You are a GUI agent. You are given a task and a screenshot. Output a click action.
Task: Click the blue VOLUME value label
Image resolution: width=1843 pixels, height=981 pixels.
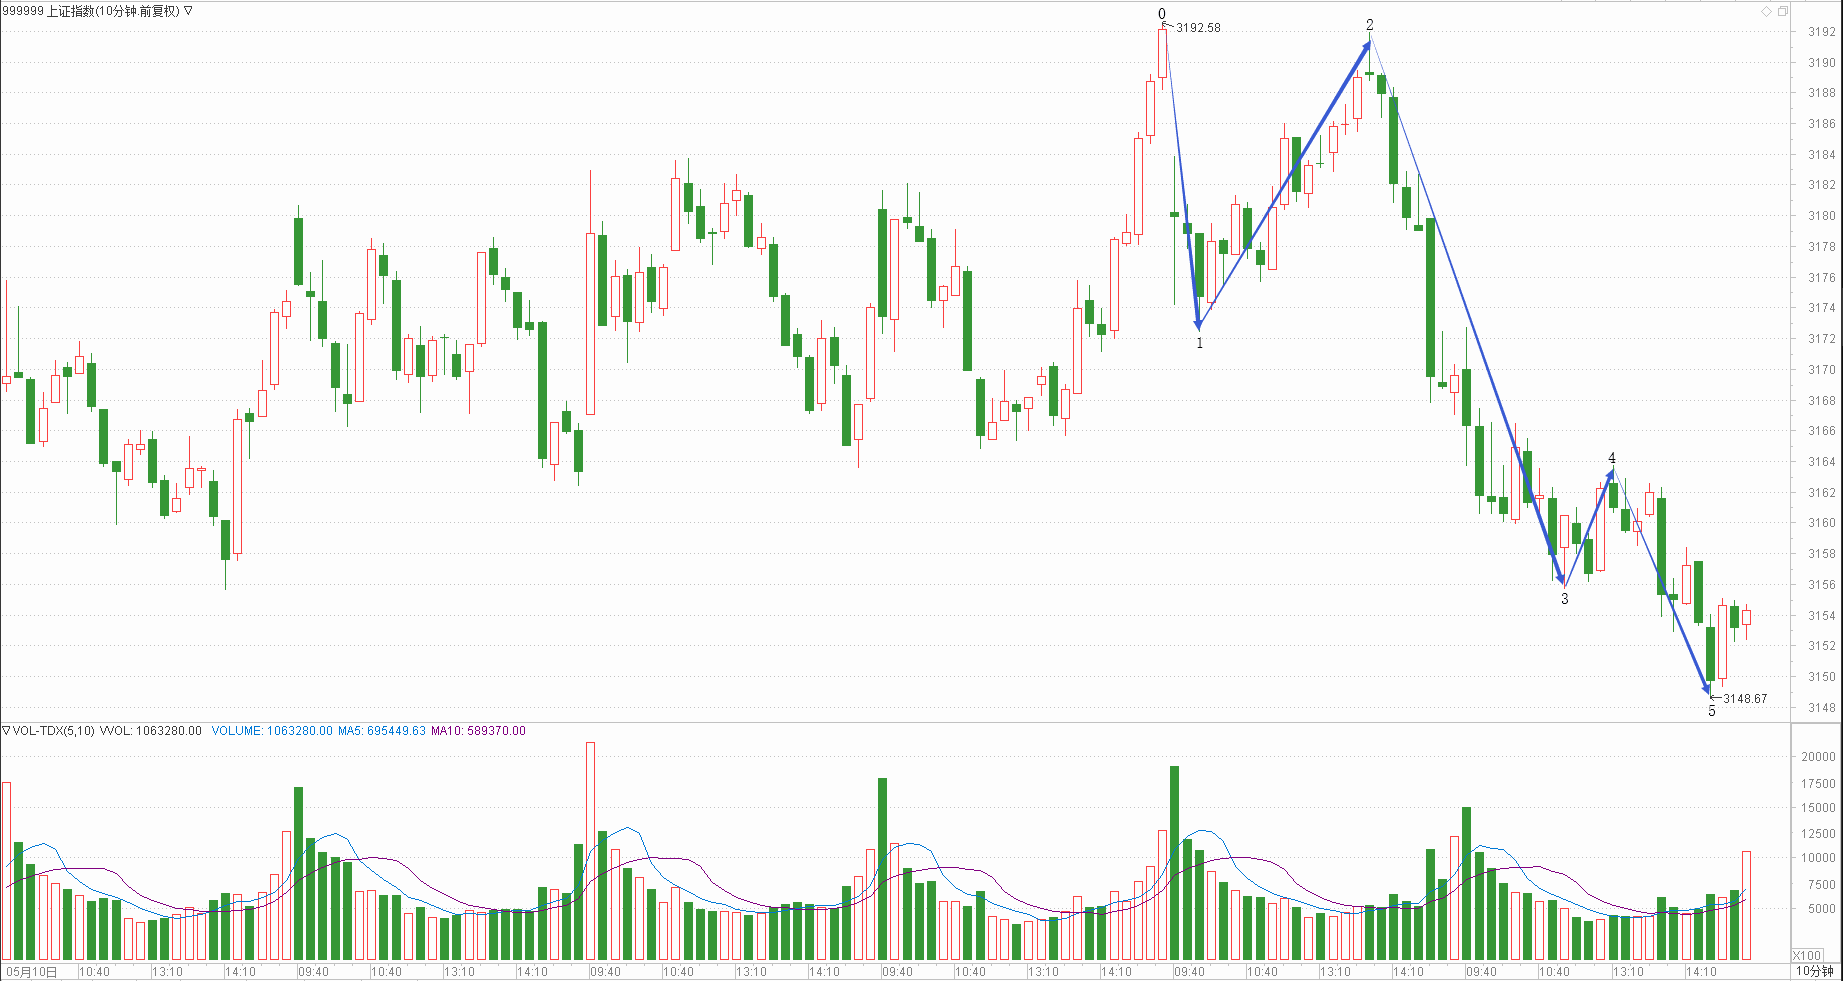coord(272,731)
